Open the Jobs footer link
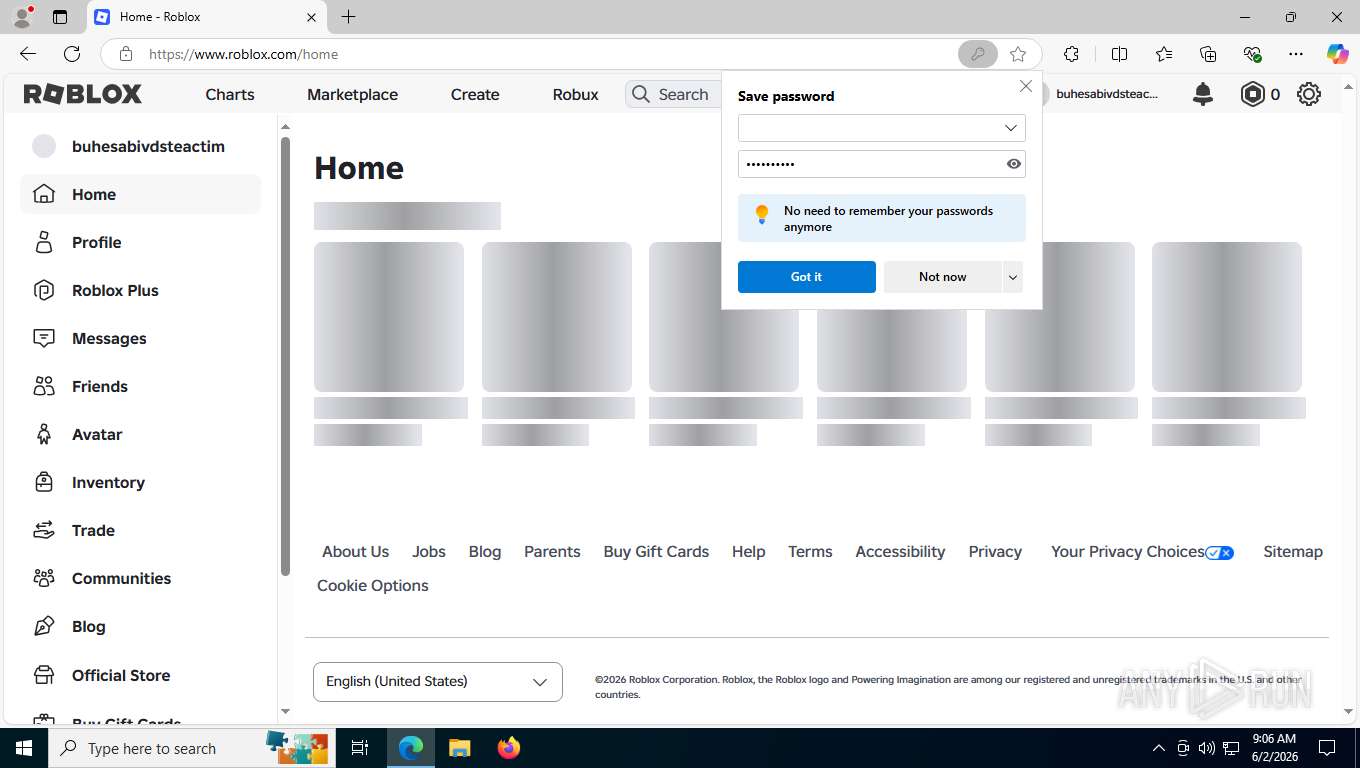 (429, 551)
